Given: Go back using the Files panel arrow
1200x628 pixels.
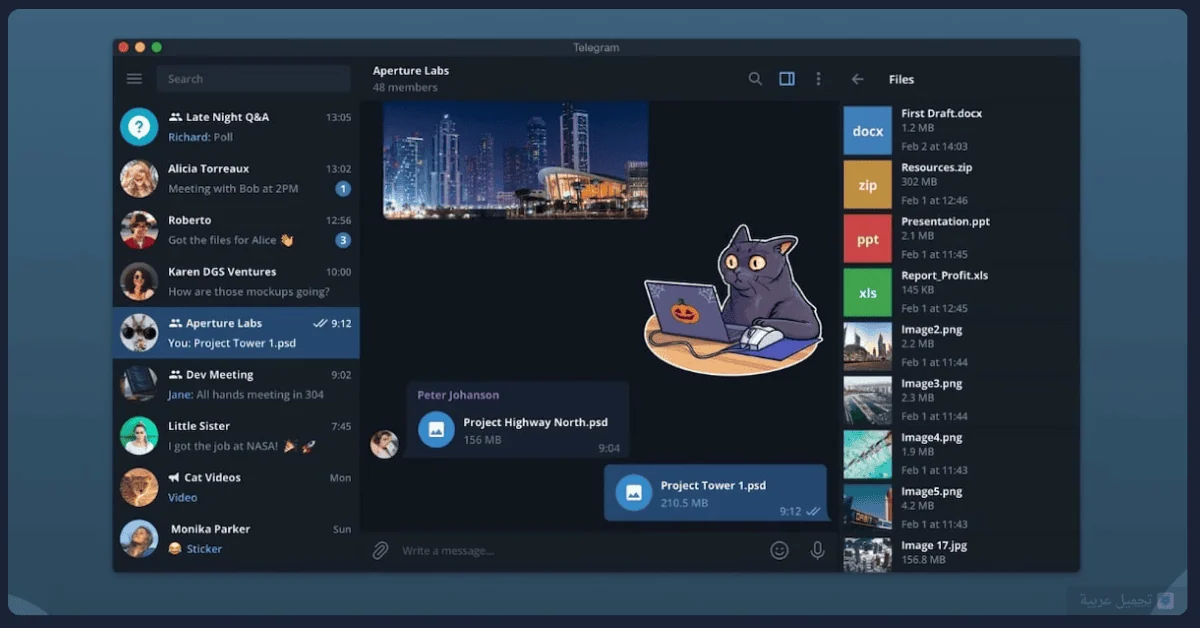Looking at the screenshot, I should (857, 79).
